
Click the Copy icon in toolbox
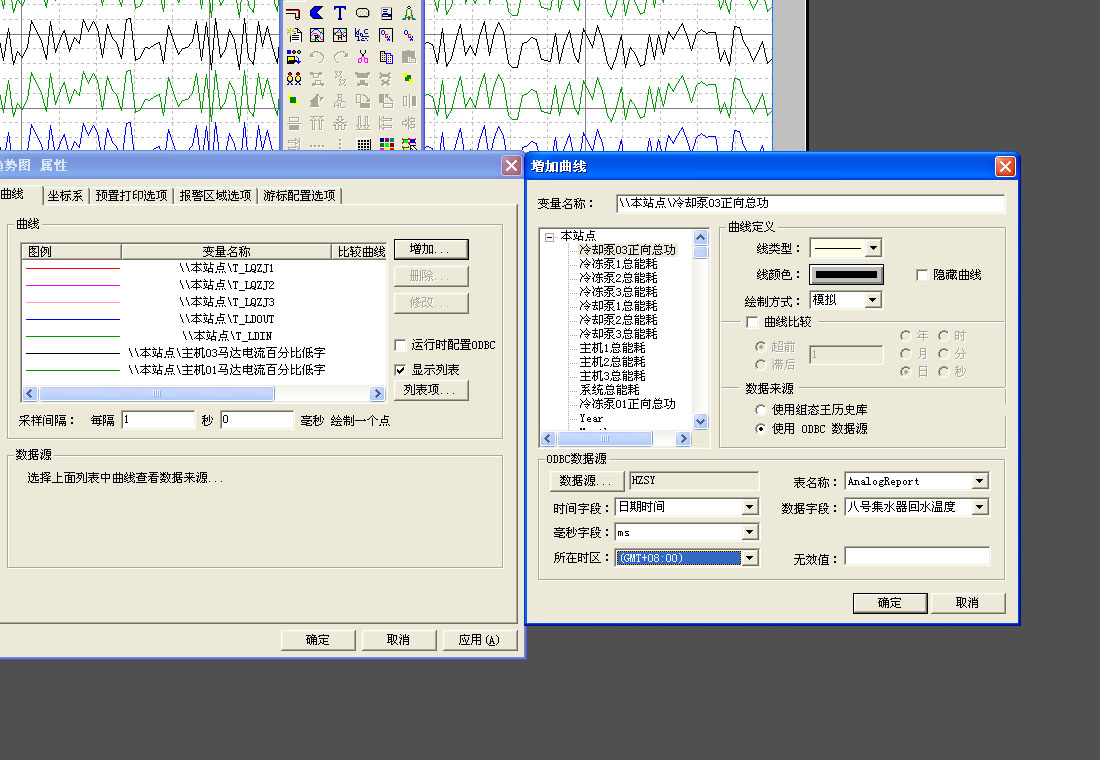tap(386, 57)
